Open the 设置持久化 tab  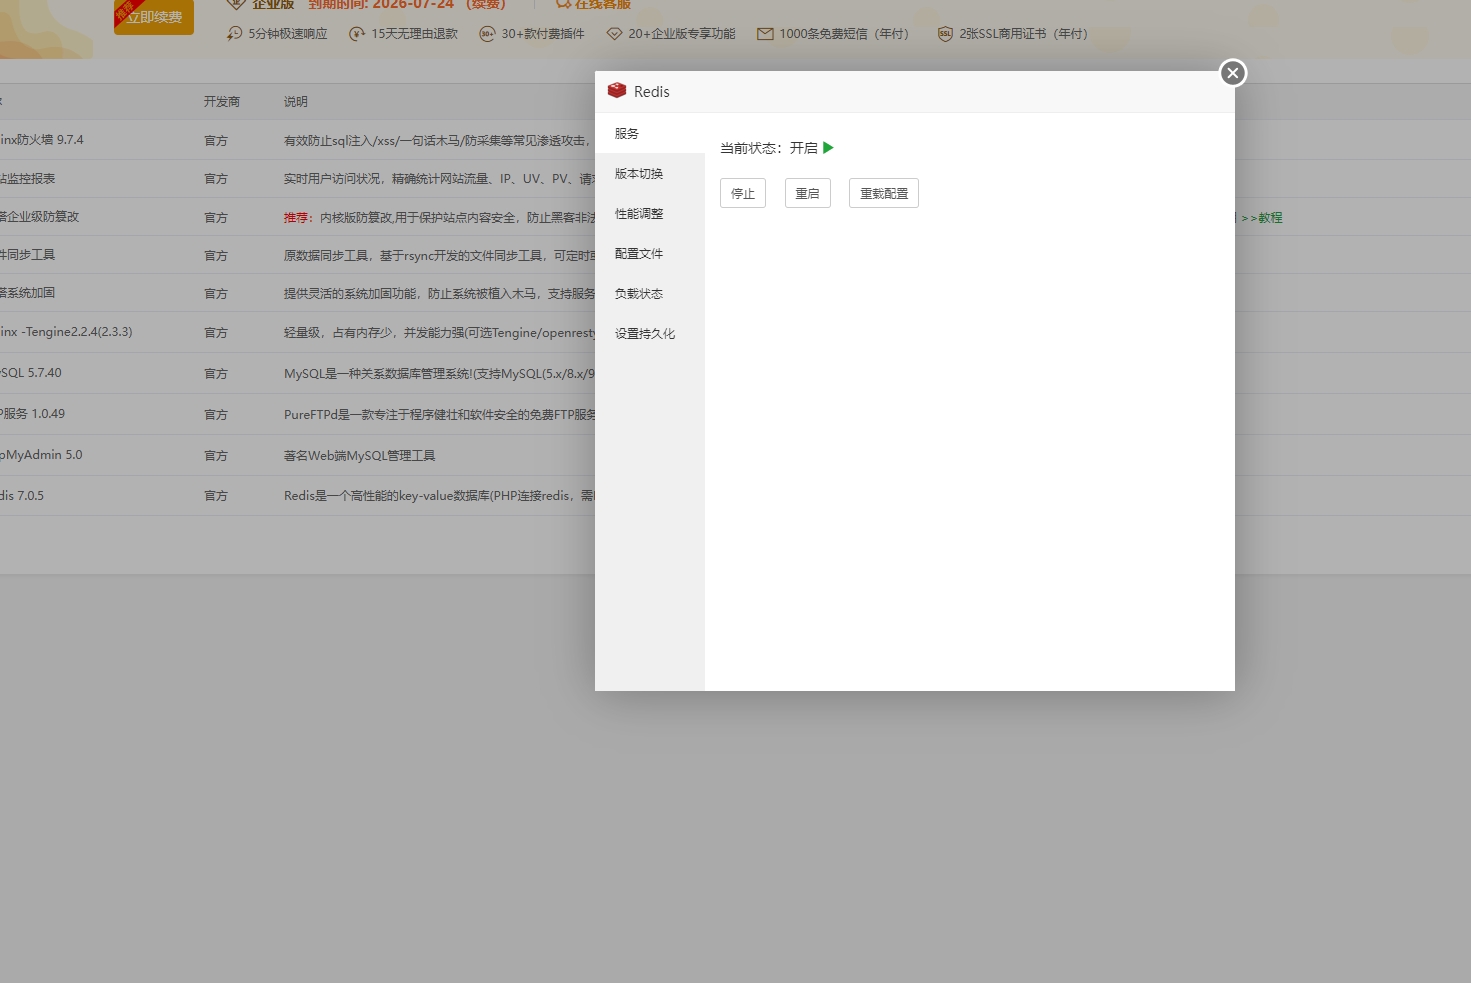pos(645,333)
